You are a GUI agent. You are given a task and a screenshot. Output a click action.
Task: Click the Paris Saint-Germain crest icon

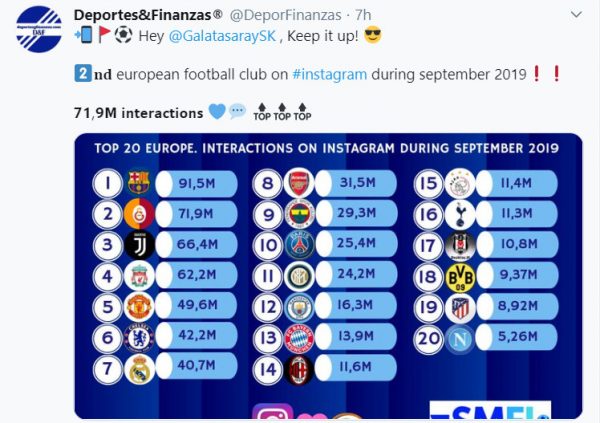[x=299, y=245]
